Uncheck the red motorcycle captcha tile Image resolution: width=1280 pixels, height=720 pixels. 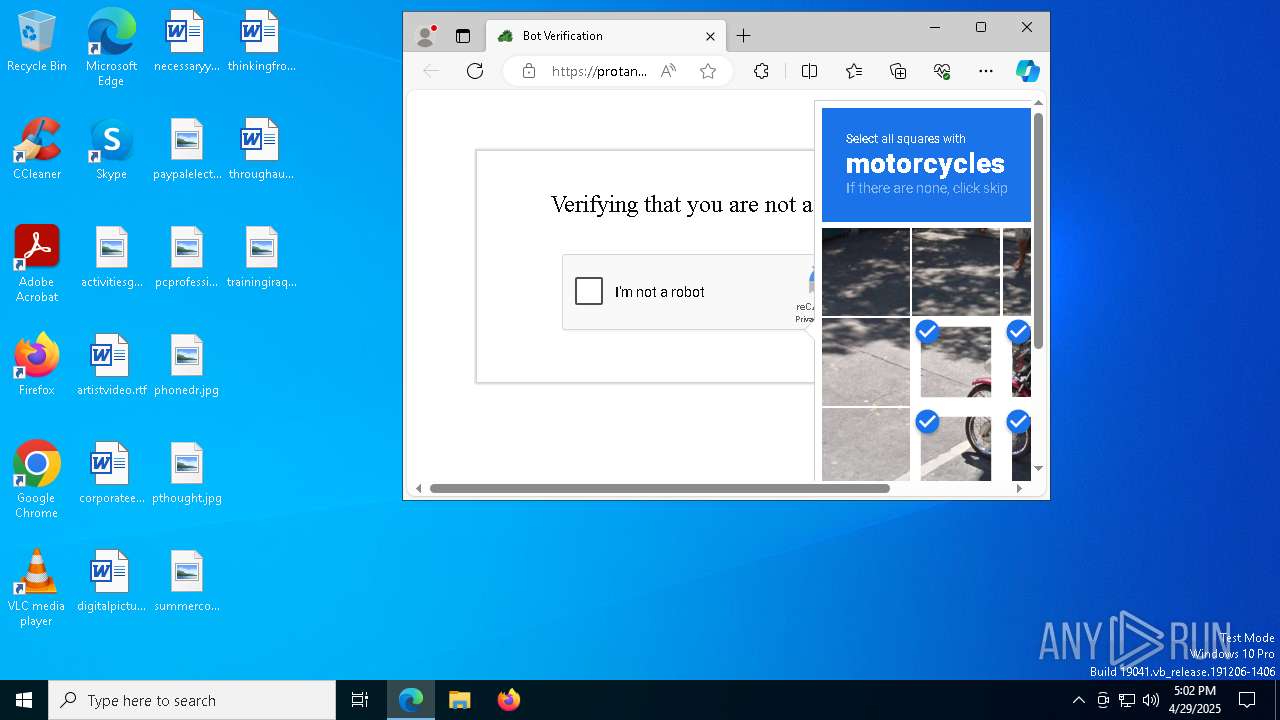pos(1016,362)
